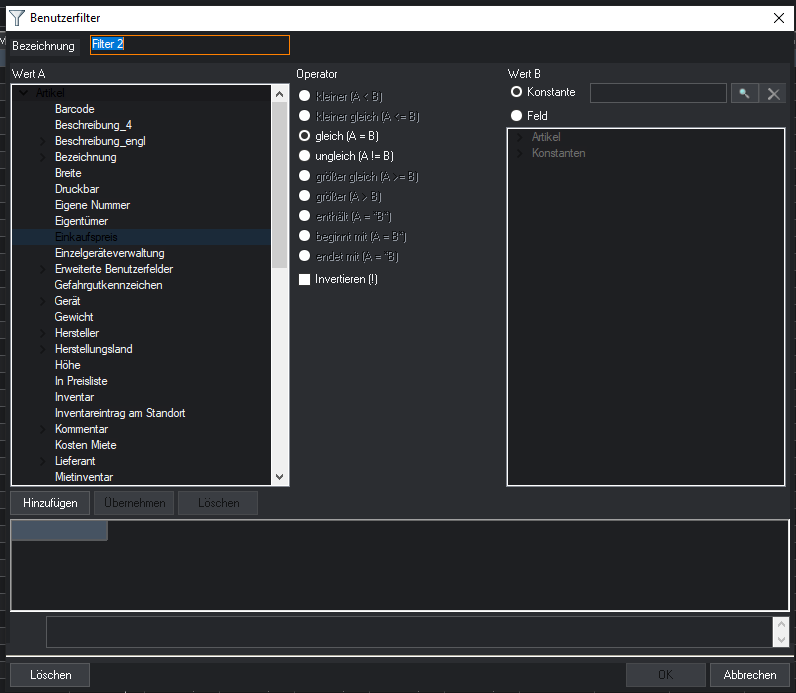
Task: Expand the Artikel node in Wert B tree
Action: 519,137
